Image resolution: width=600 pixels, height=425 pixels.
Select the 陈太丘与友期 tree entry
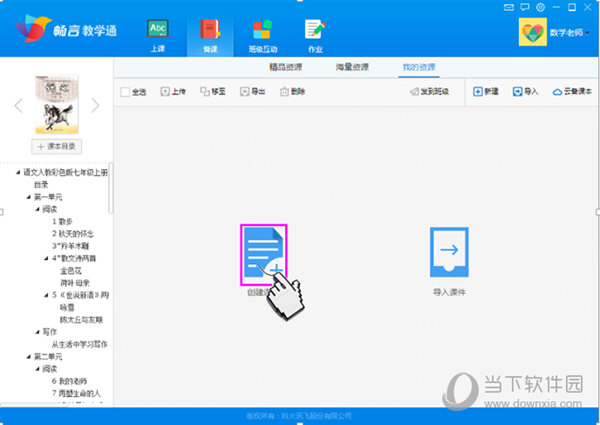[81, 319]
